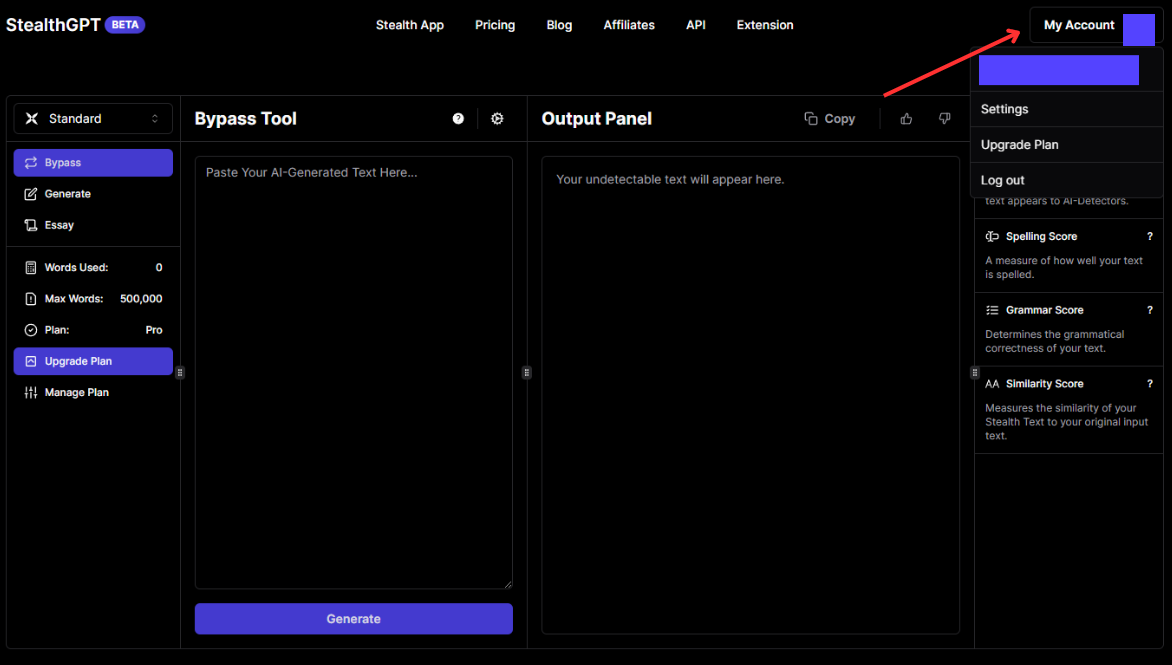Click the Similarity Score question mark

coord(1150,384)
